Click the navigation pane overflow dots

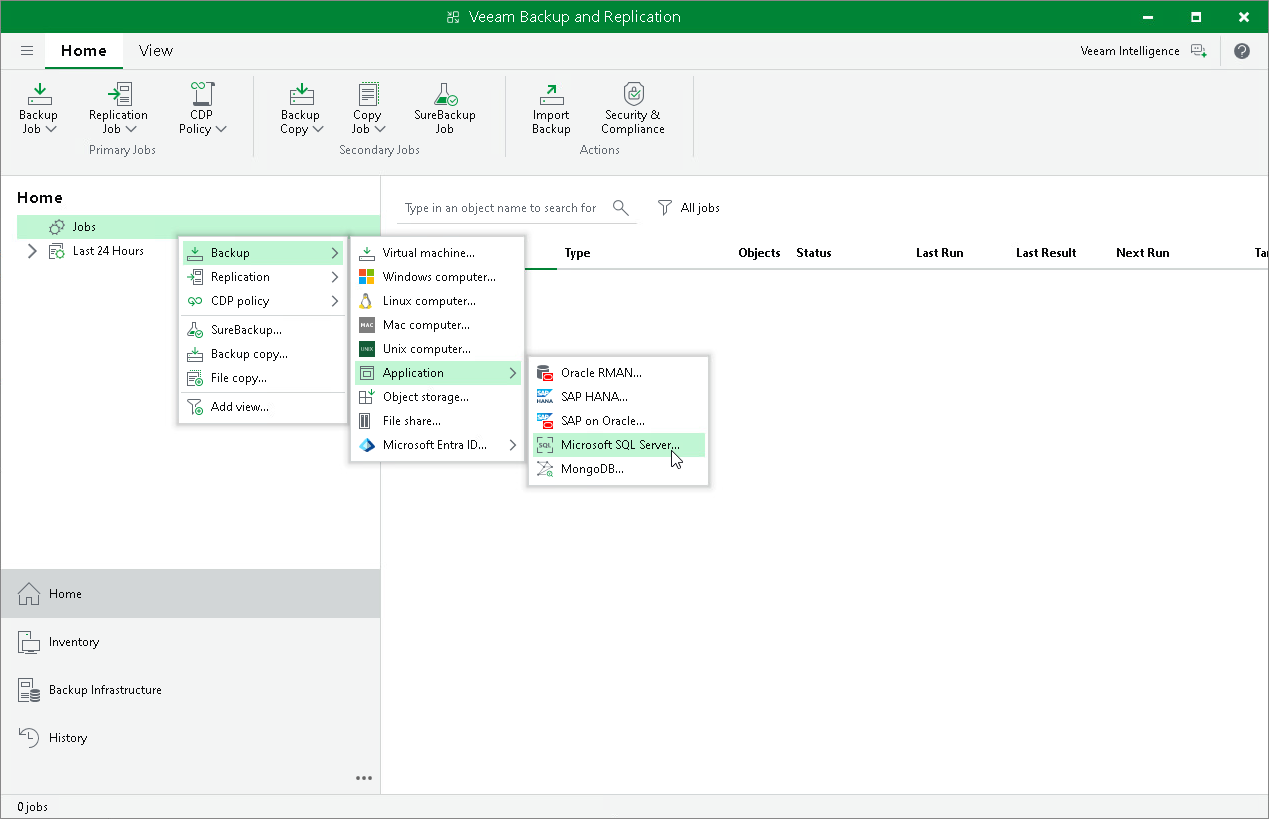[x=364, y=778]
